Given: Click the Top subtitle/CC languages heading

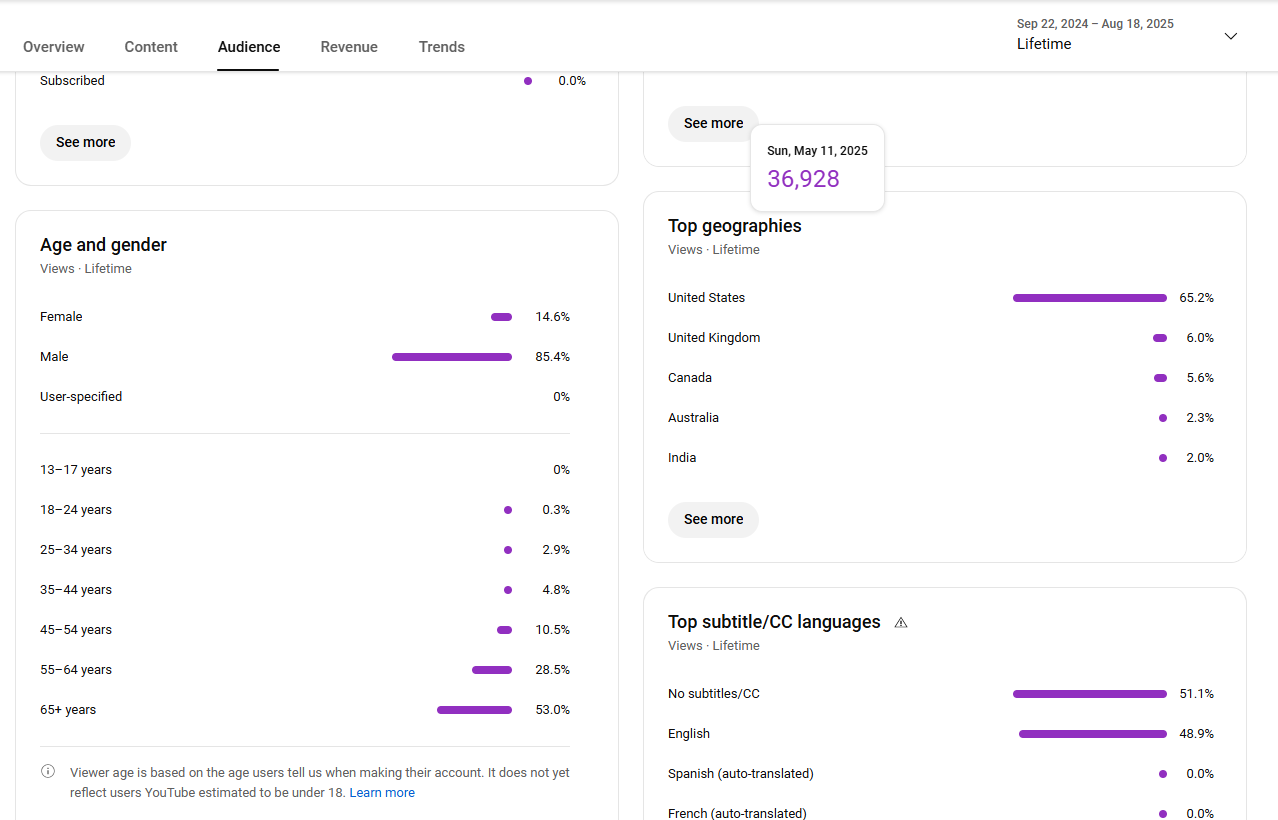Looking at the screenshot, I should pos(774,622).
